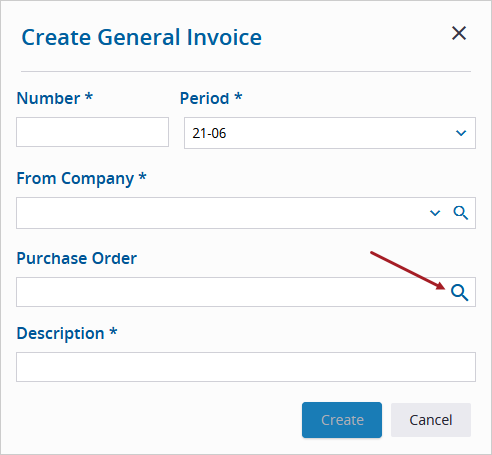Expand the Period dropdown chevron
Screen dimensions: 492x455
click(x=461, y=133)
